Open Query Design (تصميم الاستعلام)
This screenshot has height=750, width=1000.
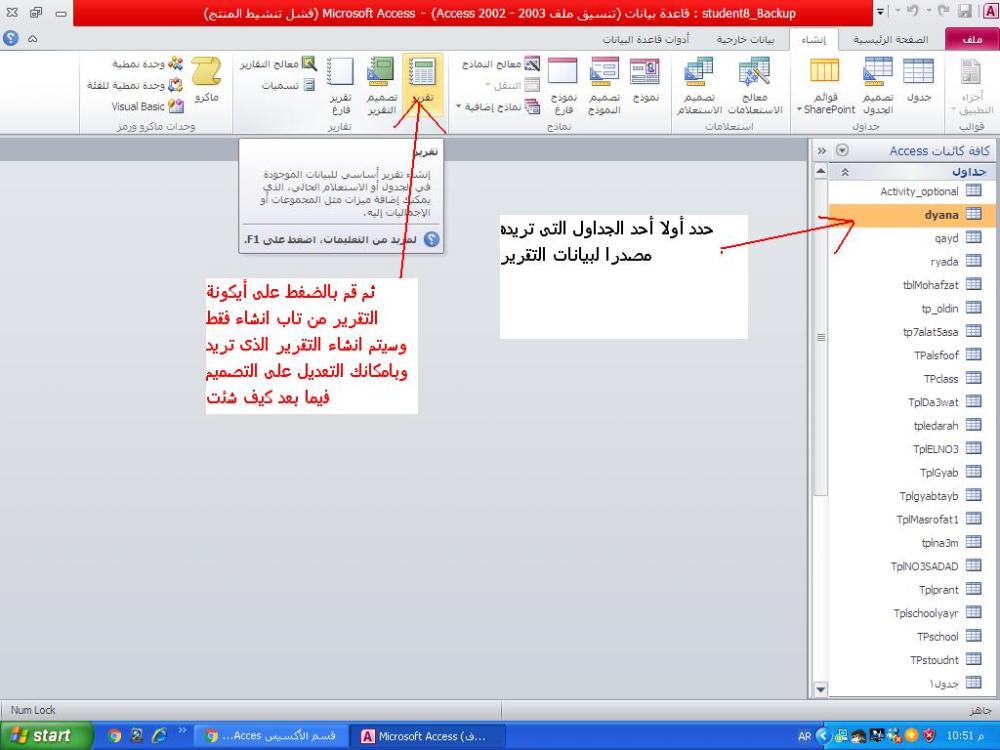point(699,86)
